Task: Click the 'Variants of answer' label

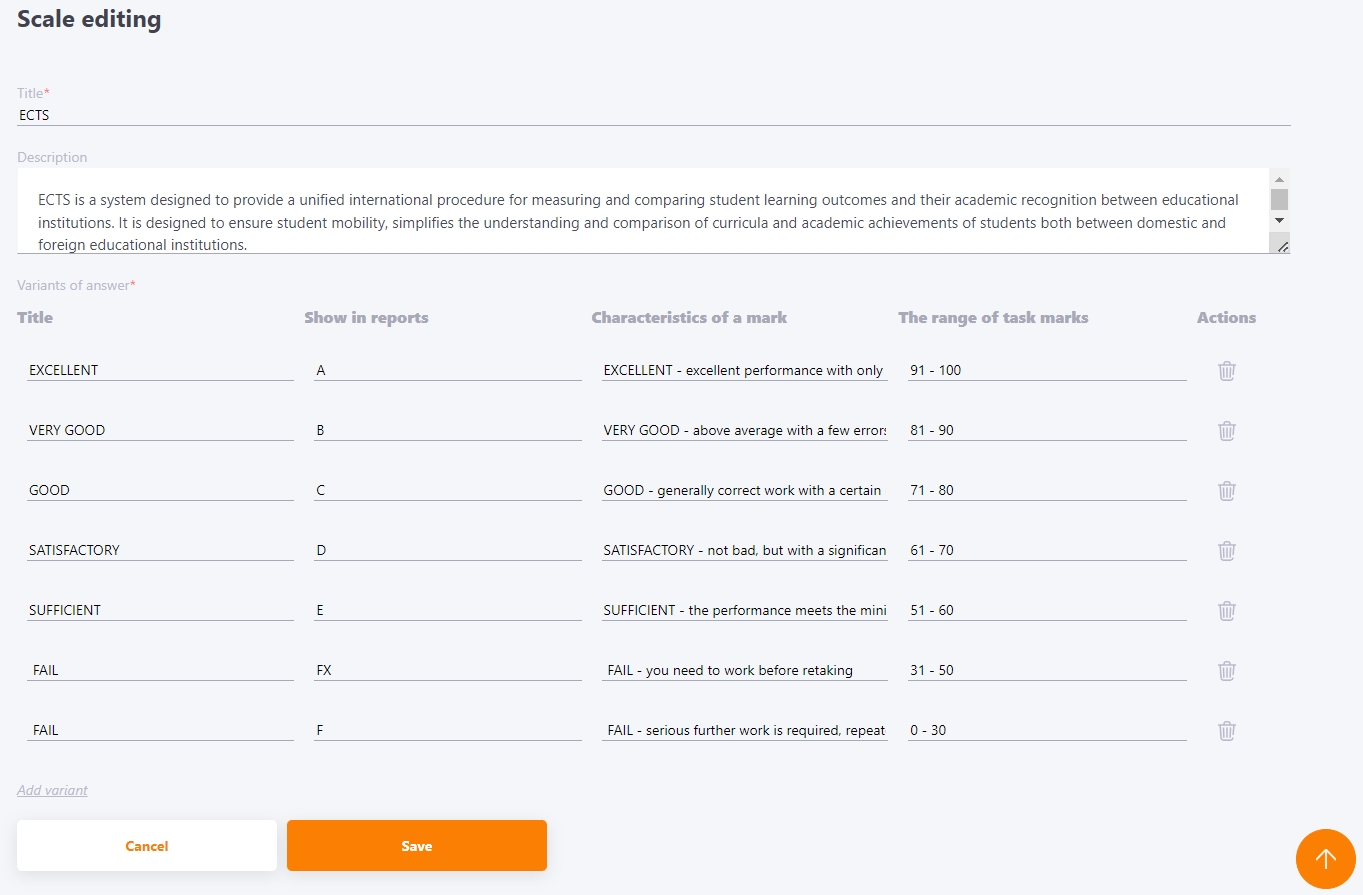Action: point(76,285)
